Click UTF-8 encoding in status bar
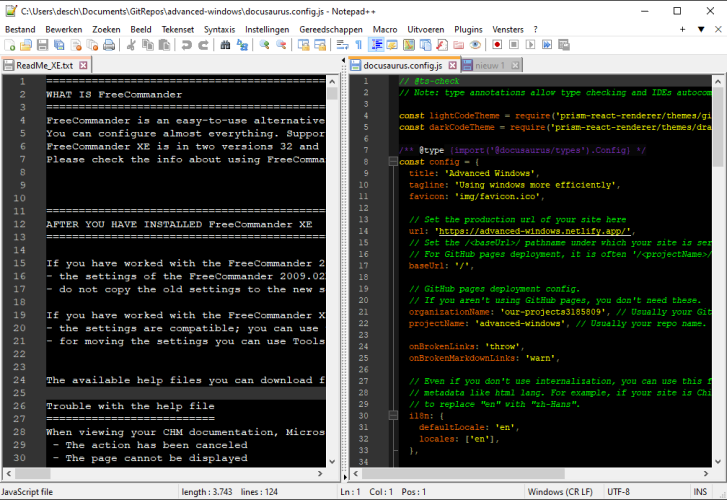This screenshot has width=727, height=500. point(619,492)
